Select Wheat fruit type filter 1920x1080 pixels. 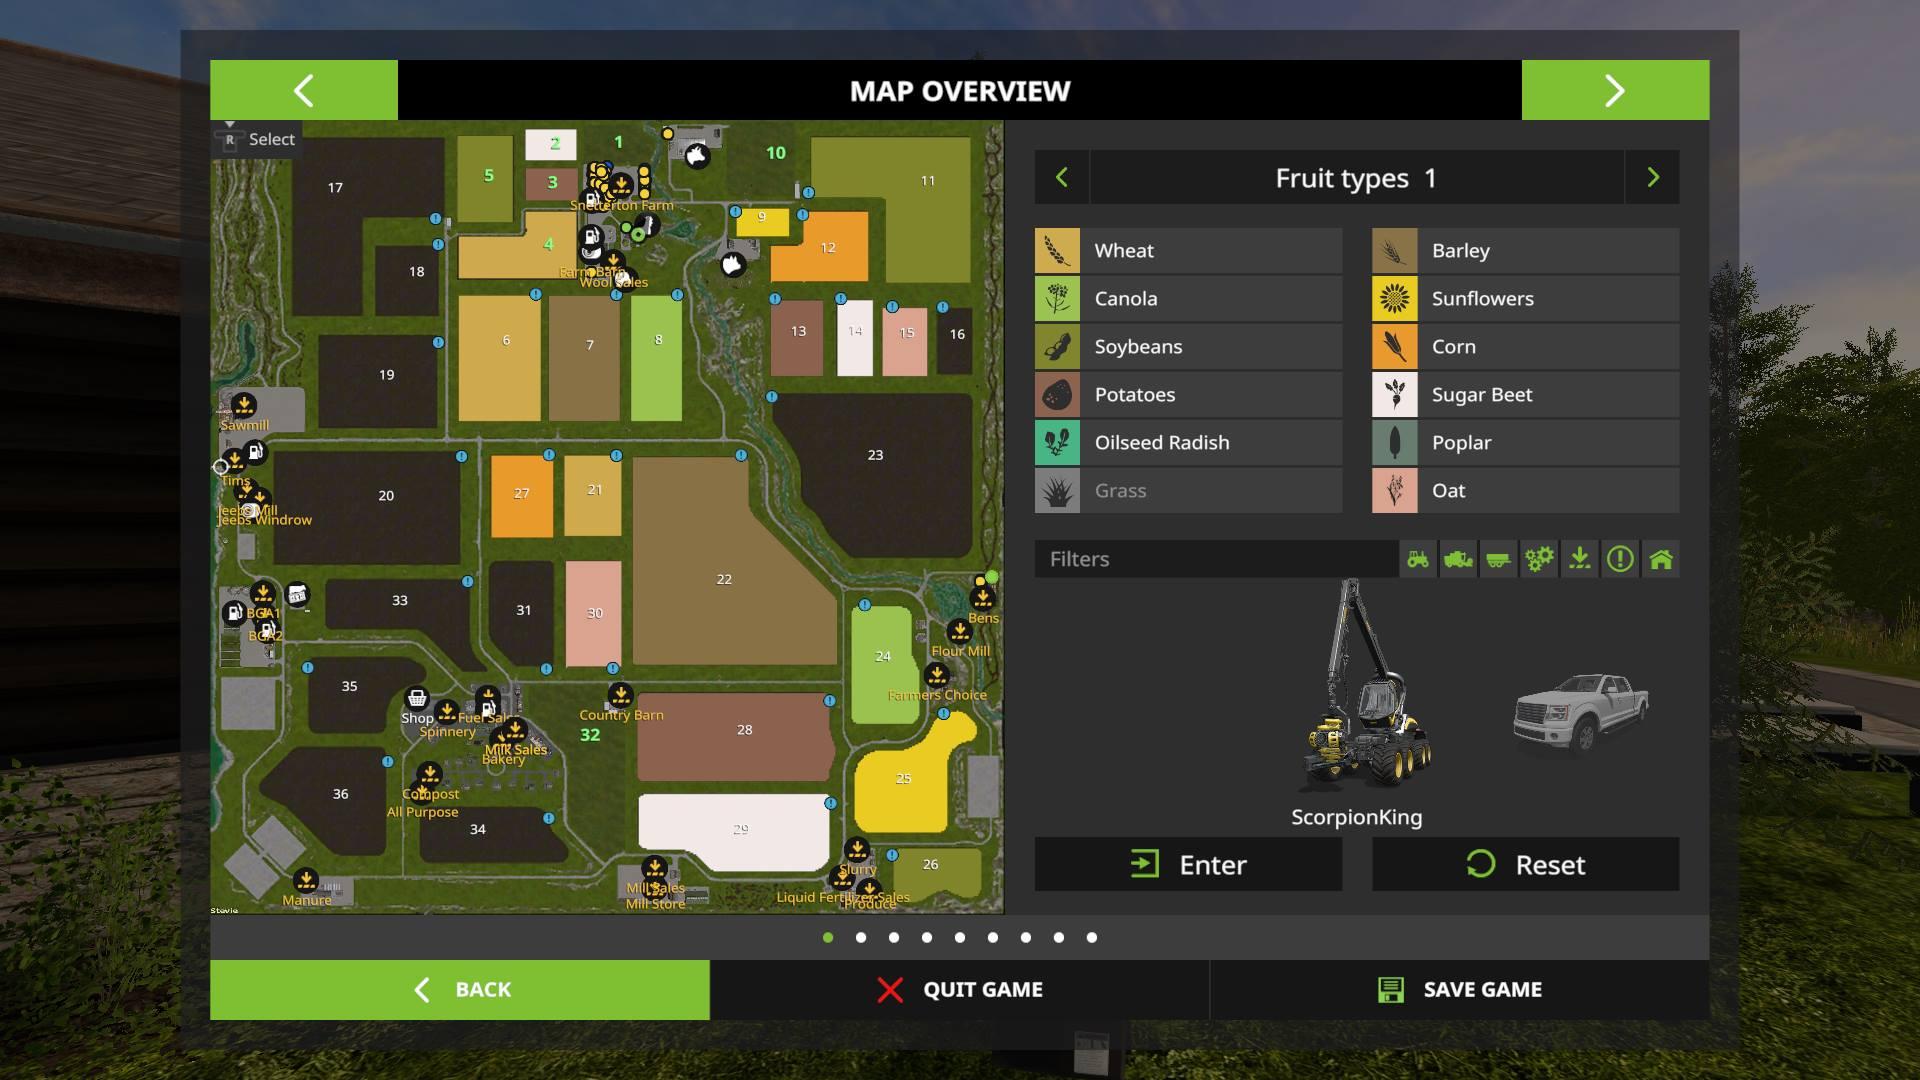coord(1187,251)
